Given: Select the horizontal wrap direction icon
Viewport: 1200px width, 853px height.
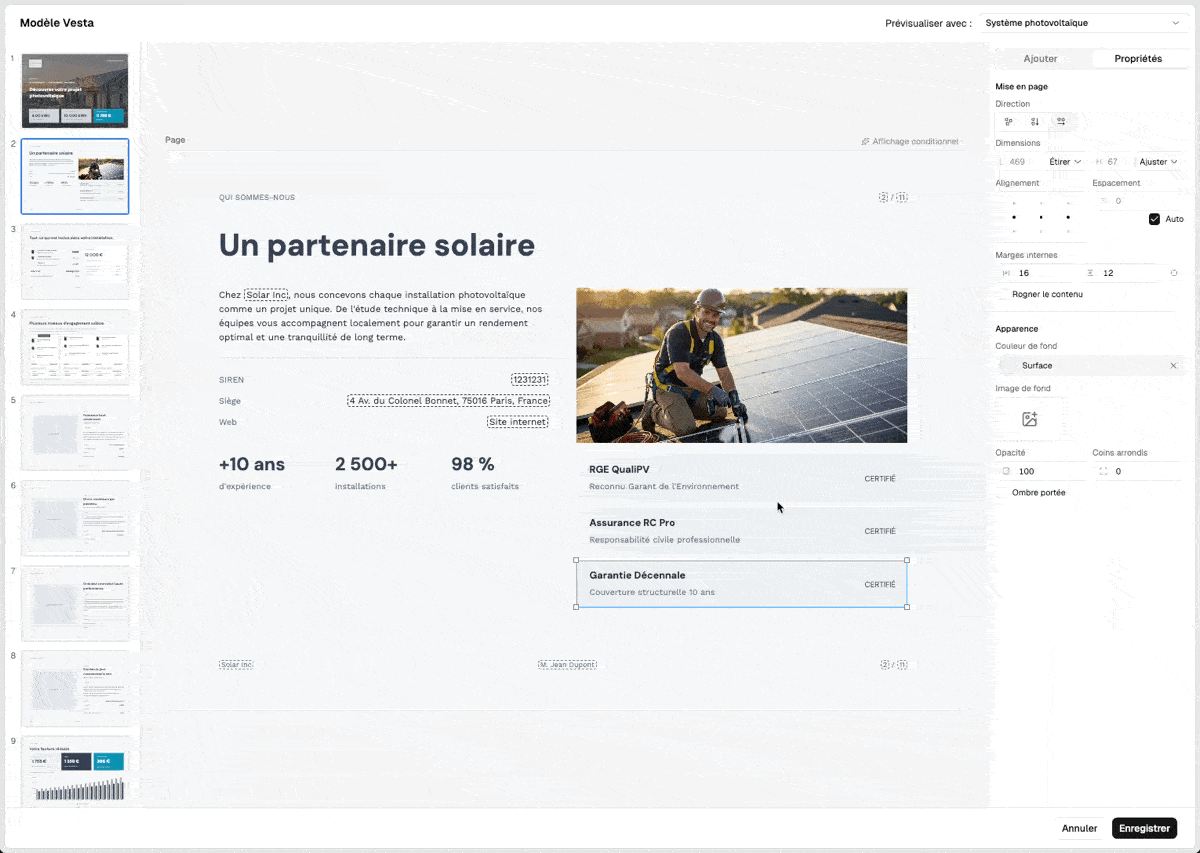Looking at the screenshot, I should click(1061, 122).
